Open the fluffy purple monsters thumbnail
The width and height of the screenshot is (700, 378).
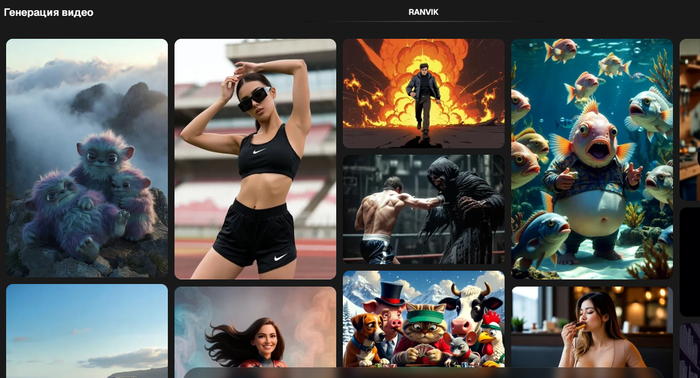click(87, 158)
